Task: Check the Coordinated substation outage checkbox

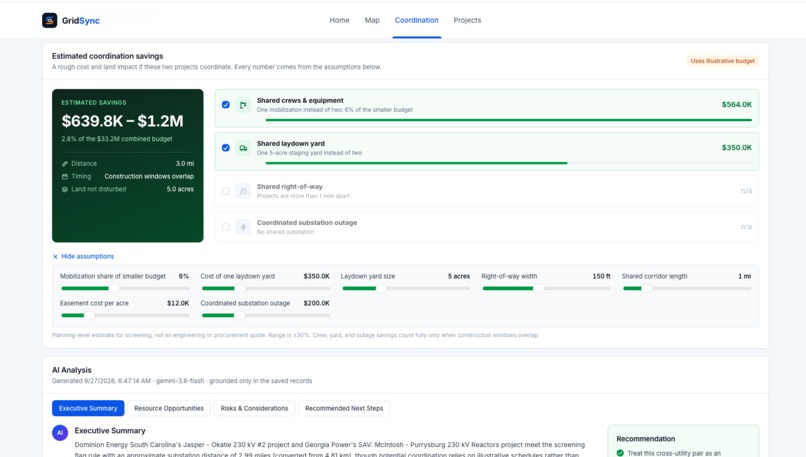Action: [226, 227]
